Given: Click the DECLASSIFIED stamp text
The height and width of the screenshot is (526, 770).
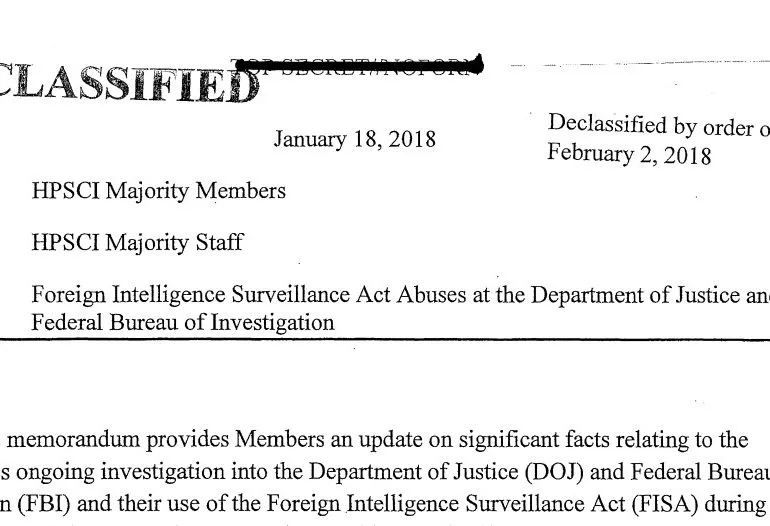Looking at the screenshot, I should [x=129, y=83].
